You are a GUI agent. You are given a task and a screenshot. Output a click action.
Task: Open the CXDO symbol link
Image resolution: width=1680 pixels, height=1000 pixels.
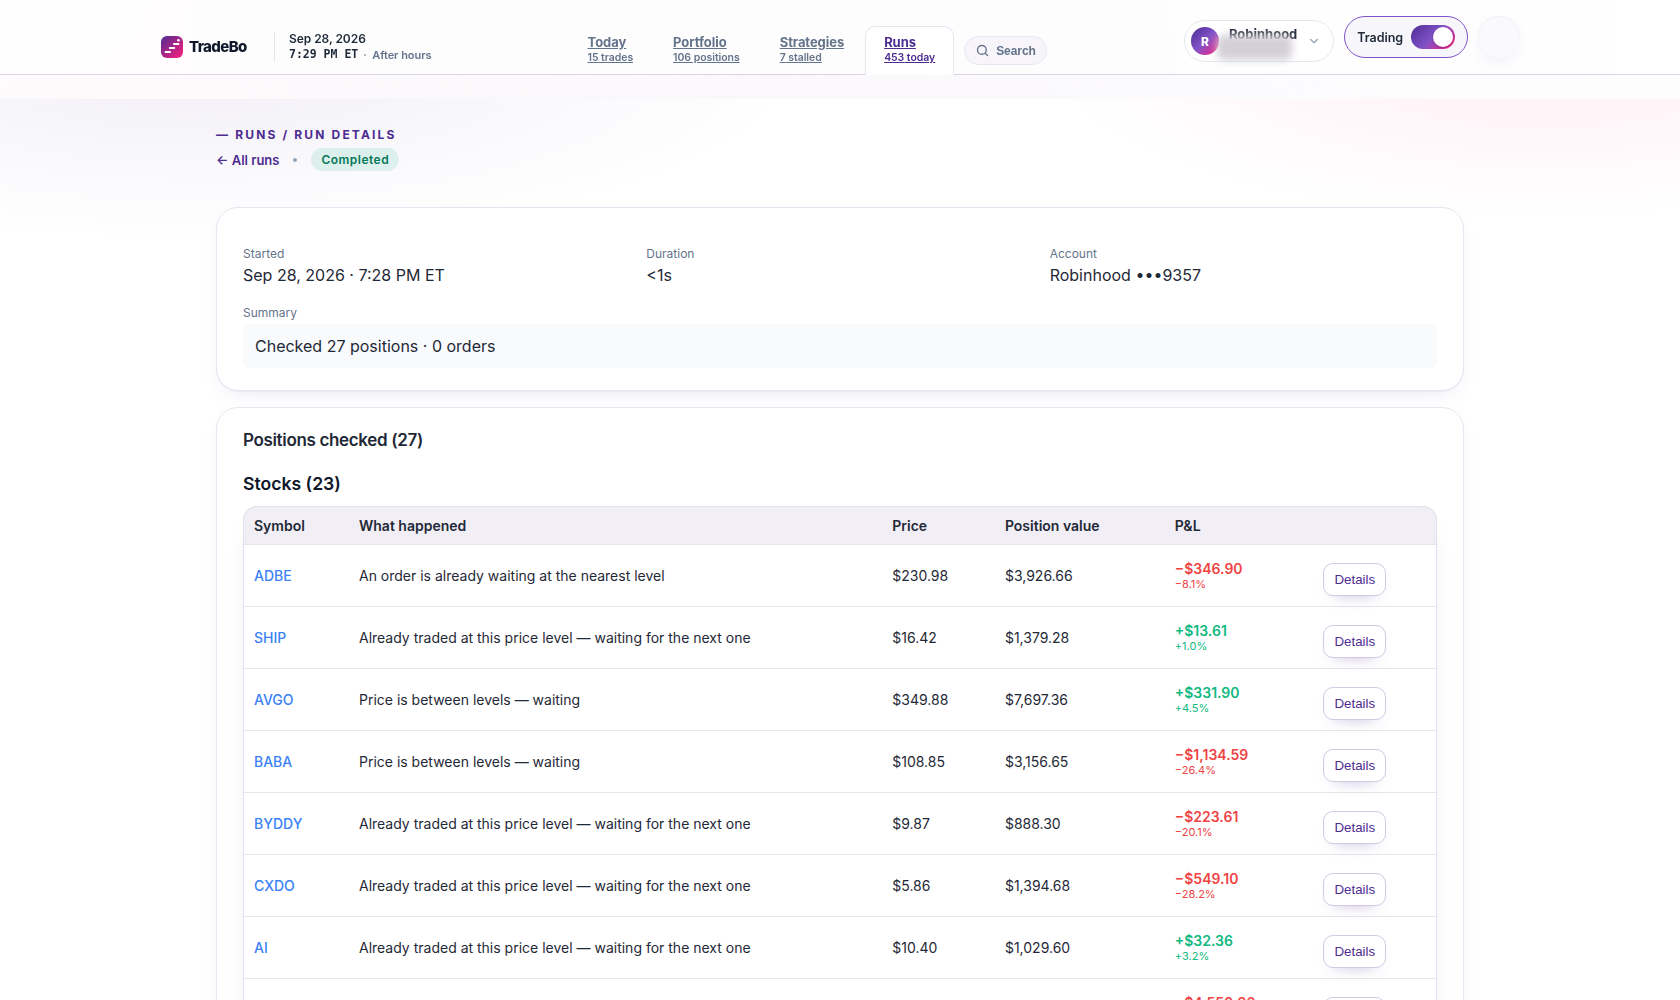(x=274, y=886)
